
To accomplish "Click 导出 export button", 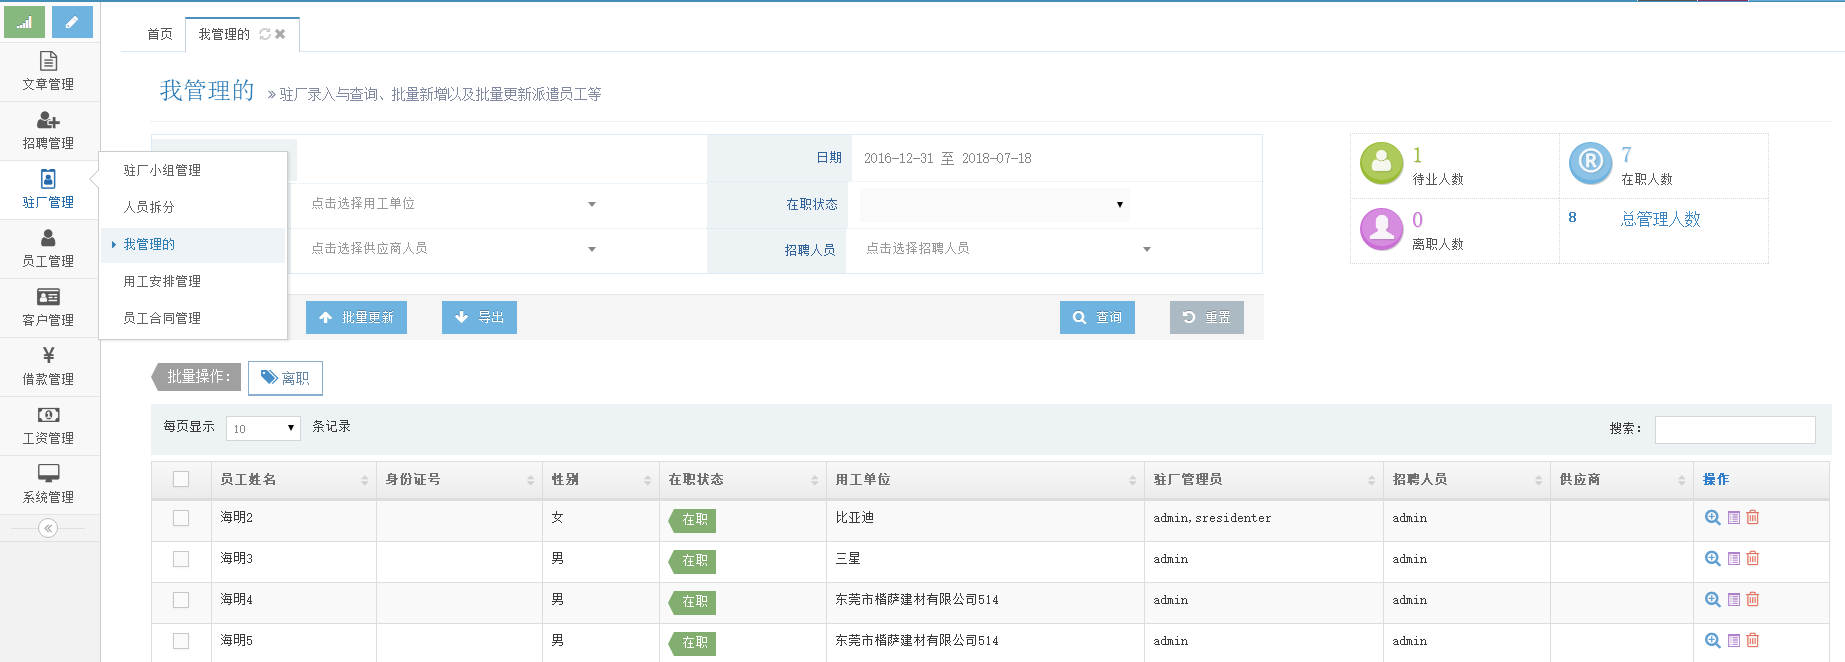I will click(479, 317).
